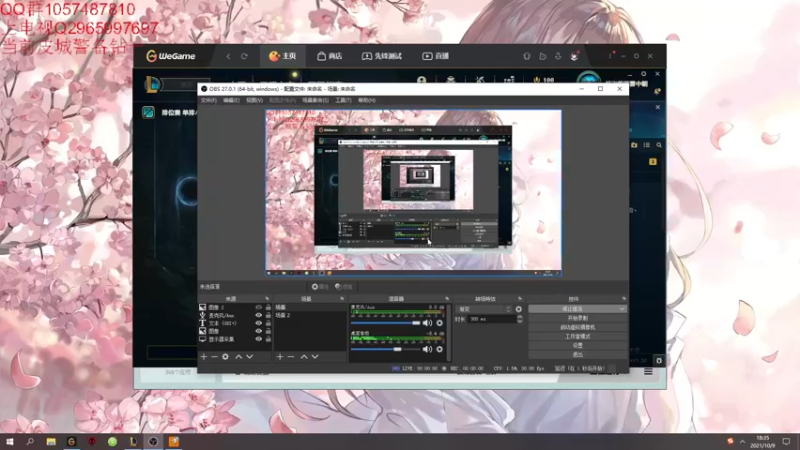Open OBS icon in taskbar
The width and height of the screenshot is (800, 450).
click(153, 442)
